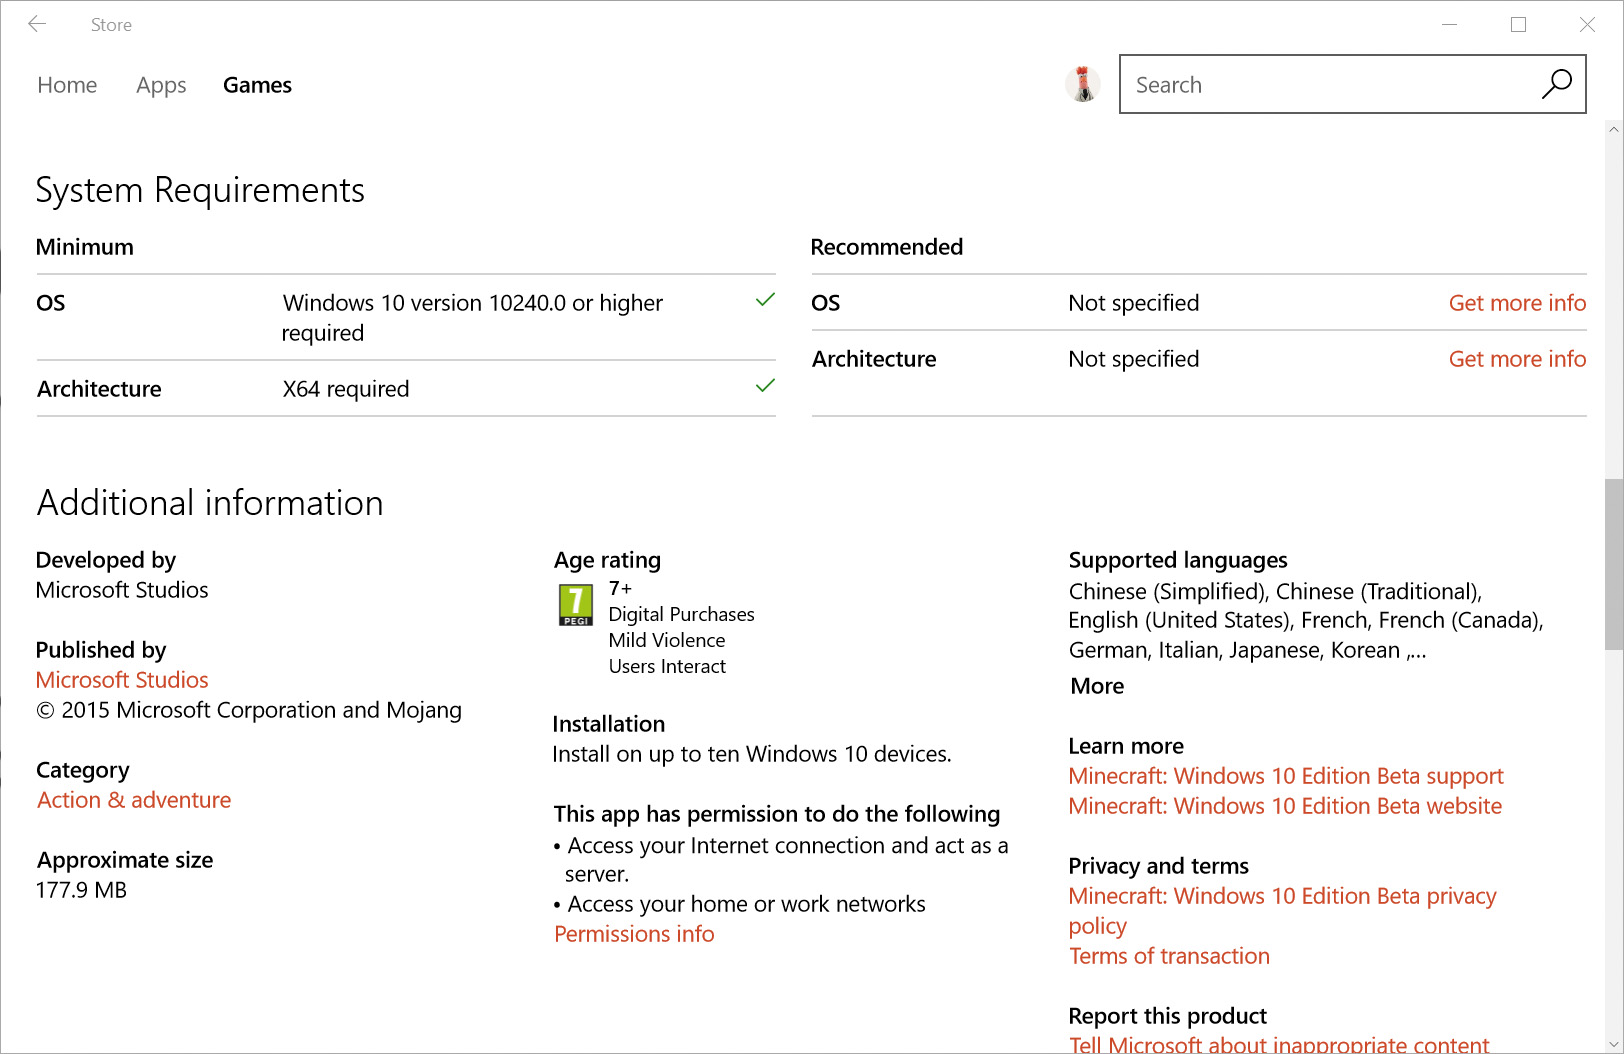Minimize the Store window
The height and width of the screenshot is (1054, 1624).
click(1449, 24)
